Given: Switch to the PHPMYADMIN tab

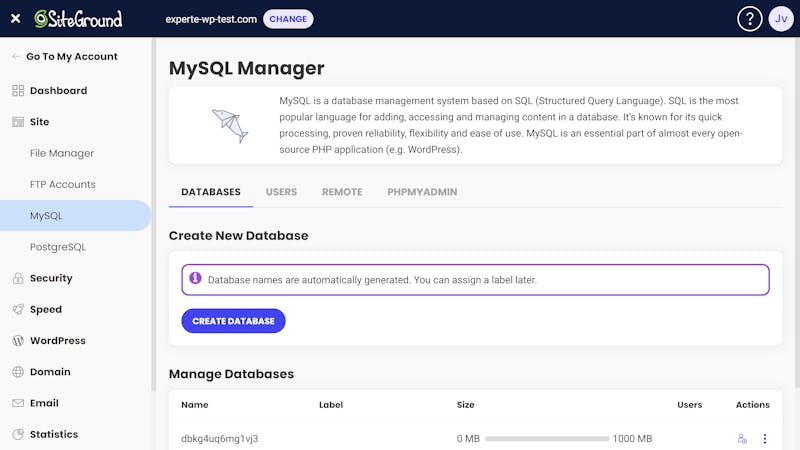Looking at the screenshot, I should point(422,192).
